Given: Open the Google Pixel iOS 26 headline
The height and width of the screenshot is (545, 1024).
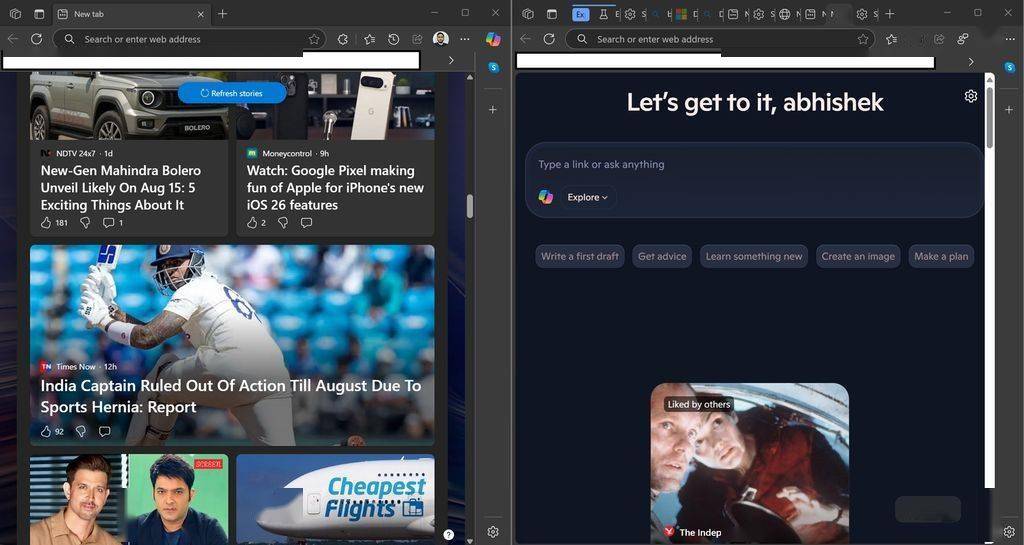Looking at the screenshot, I should point(335,187).
